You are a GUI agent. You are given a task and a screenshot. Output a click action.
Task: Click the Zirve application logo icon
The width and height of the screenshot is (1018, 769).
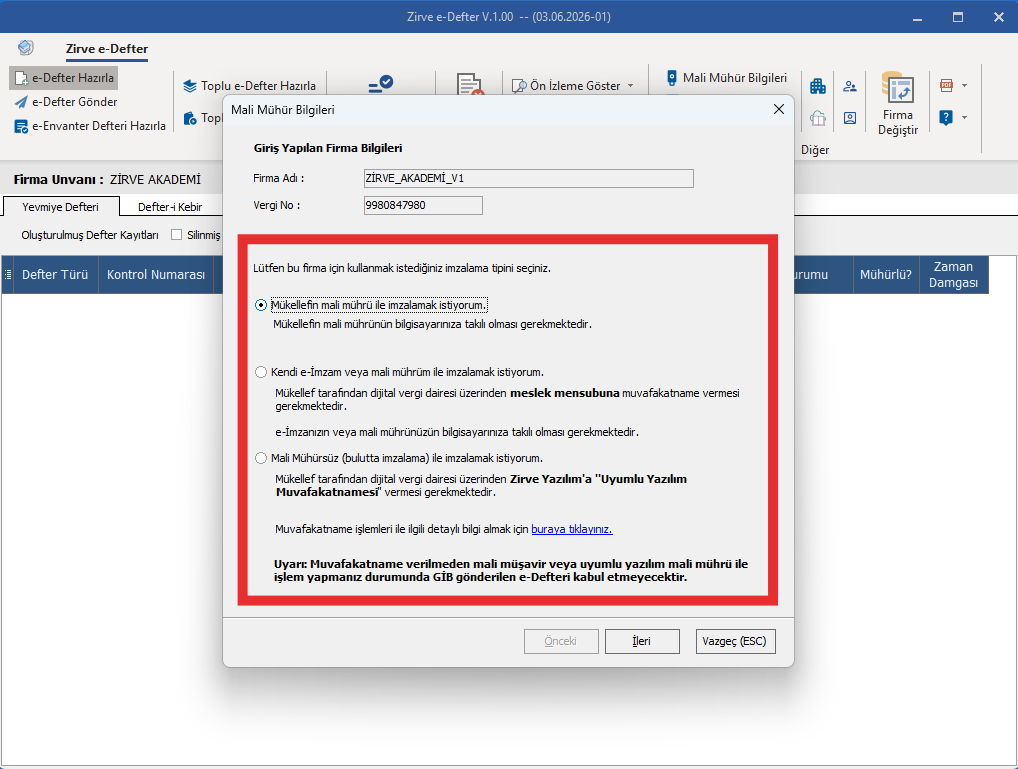pyautogui.click(x=25, y=47)
